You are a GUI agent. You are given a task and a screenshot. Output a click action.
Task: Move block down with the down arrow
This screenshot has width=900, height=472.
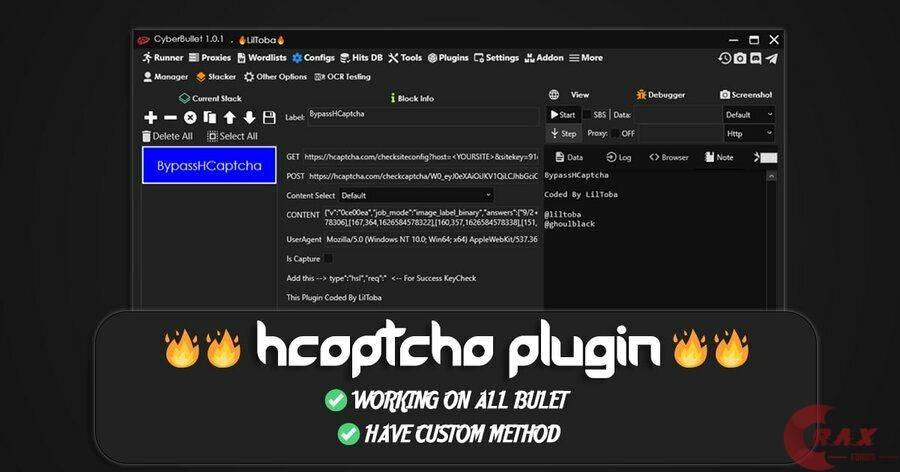(x=249, y=118)
